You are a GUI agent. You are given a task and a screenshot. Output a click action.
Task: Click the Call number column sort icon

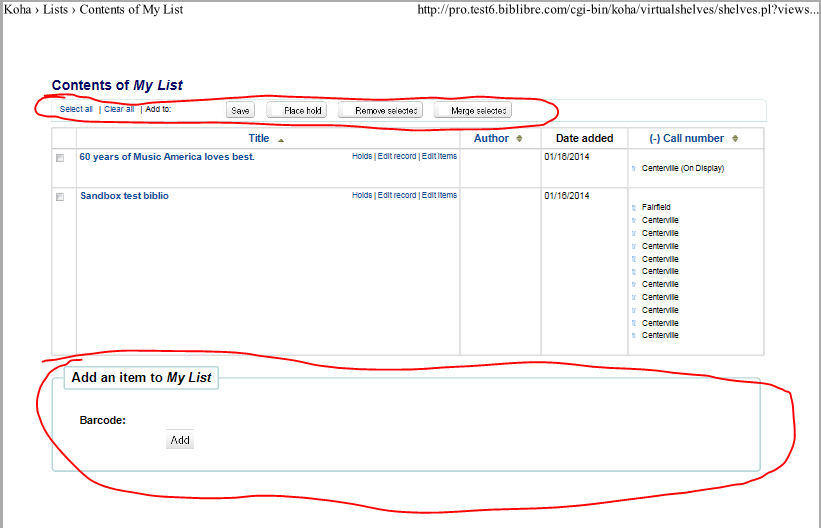pos(735,139)
